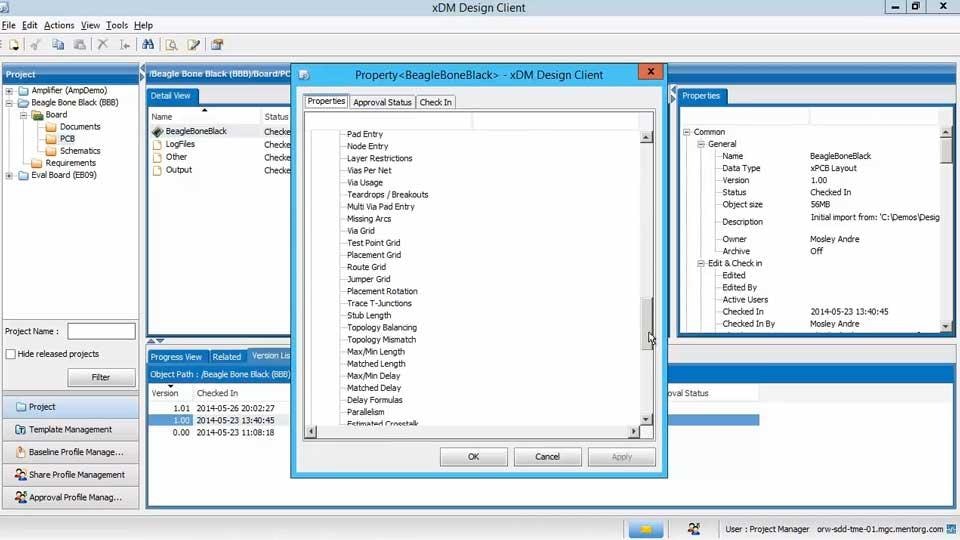Click the connection status icon after server name
Viewport: 960px width, 540px height.
pyautogui.click(x=951, y=529)
